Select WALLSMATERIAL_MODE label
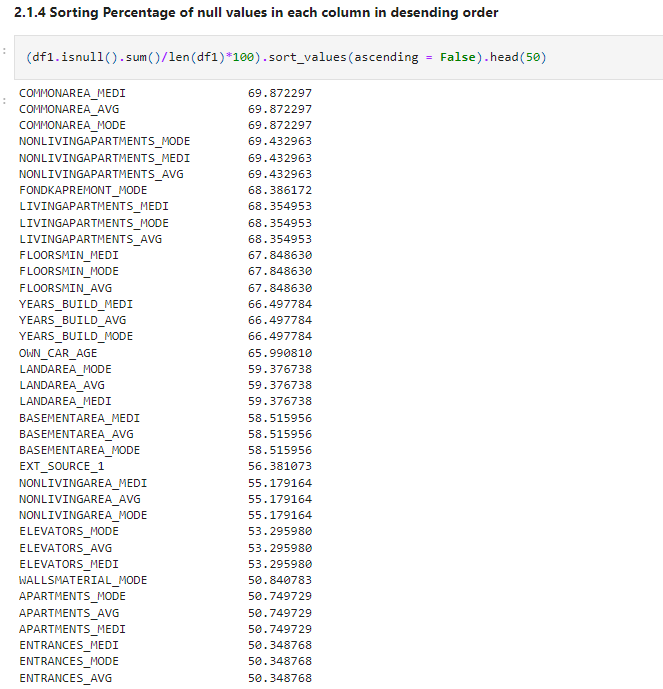Image resolution: width=663 pixels, height=689 pixels. [83, 580]
